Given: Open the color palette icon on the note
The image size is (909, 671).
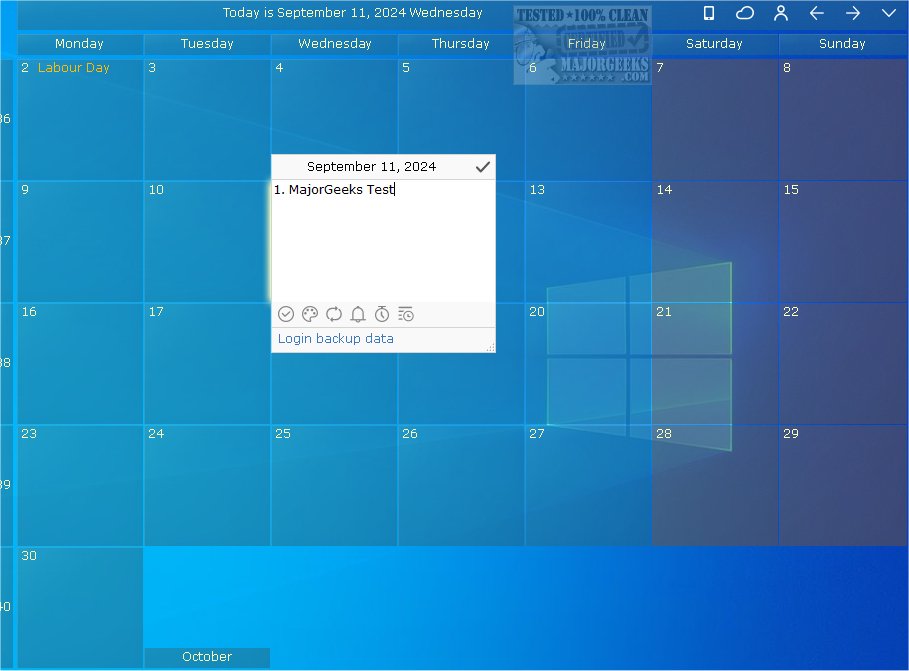Looking at the screenshot, I should click(x=310, y=314).
